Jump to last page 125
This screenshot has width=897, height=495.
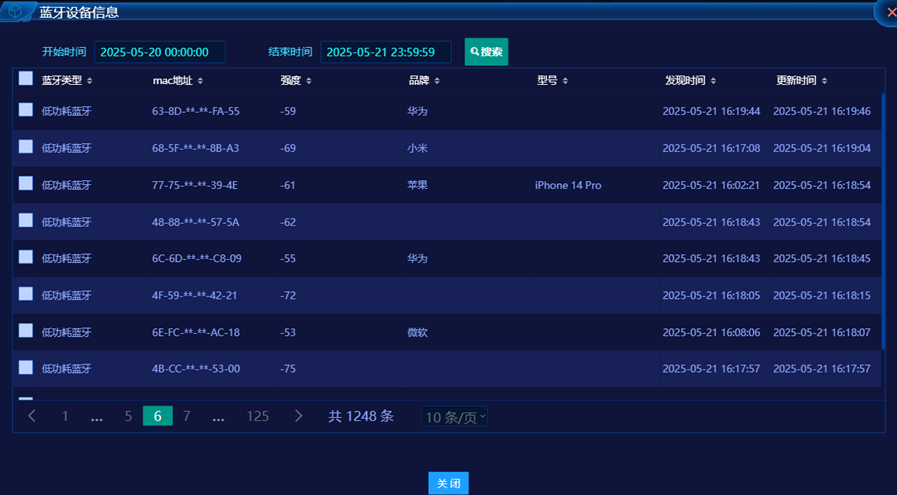pos(257,416)
